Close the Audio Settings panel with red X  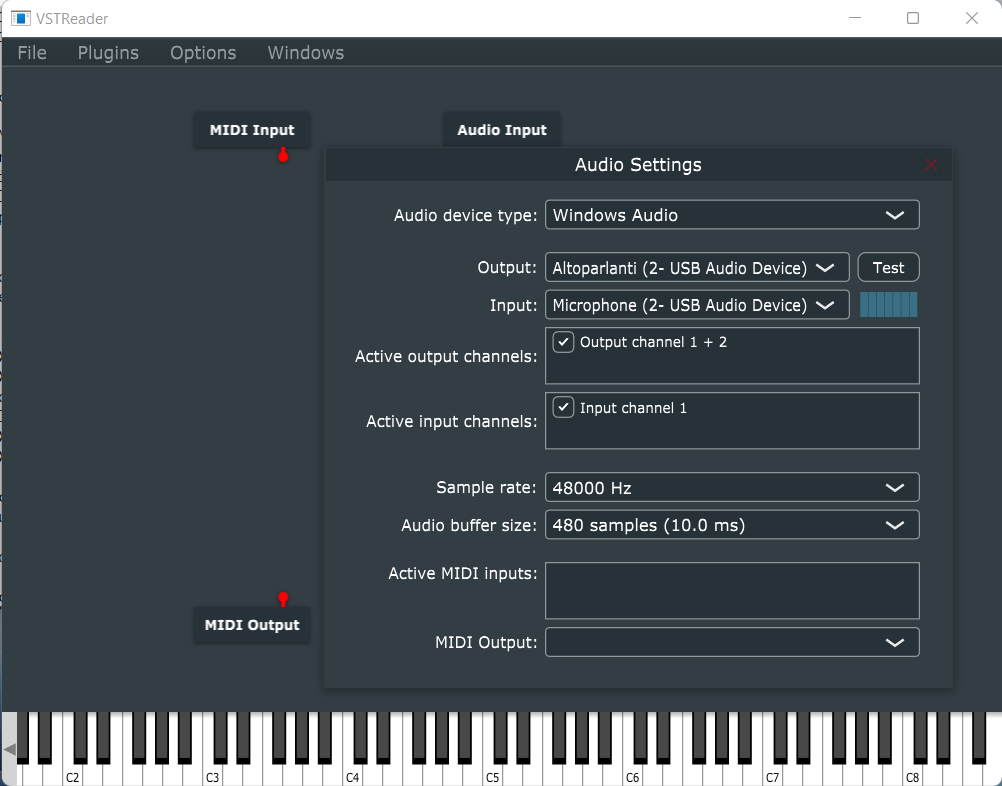[931, 165]
